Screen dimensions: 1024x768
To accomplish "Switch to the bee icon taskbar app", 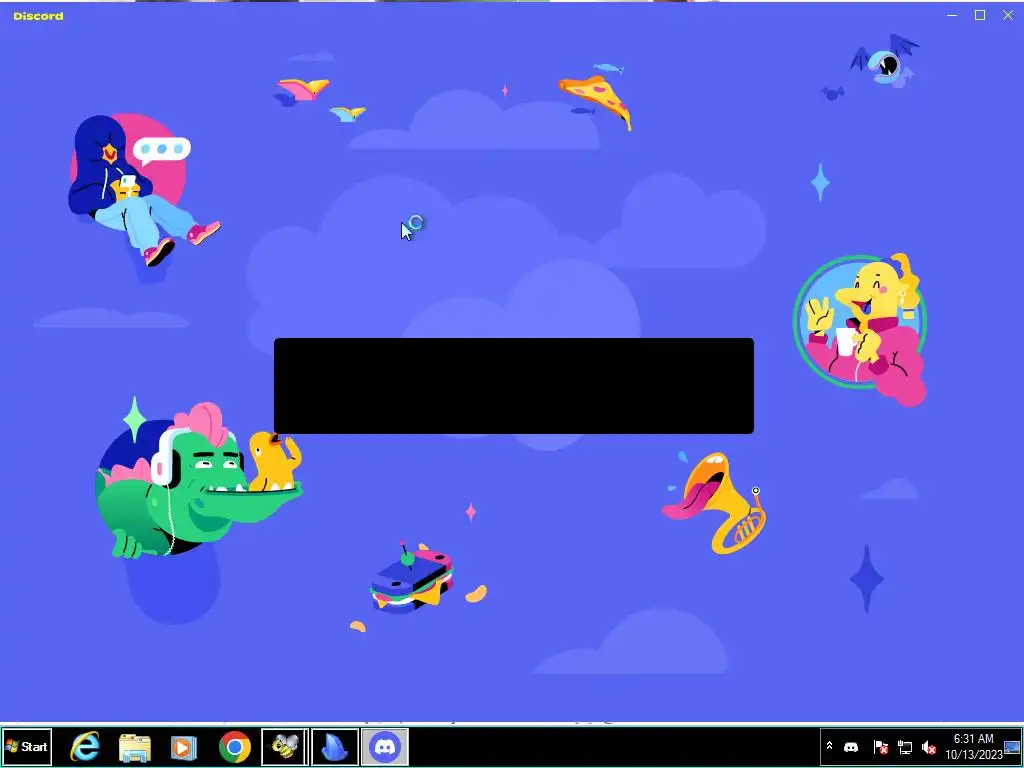I will tap(285, 746).
